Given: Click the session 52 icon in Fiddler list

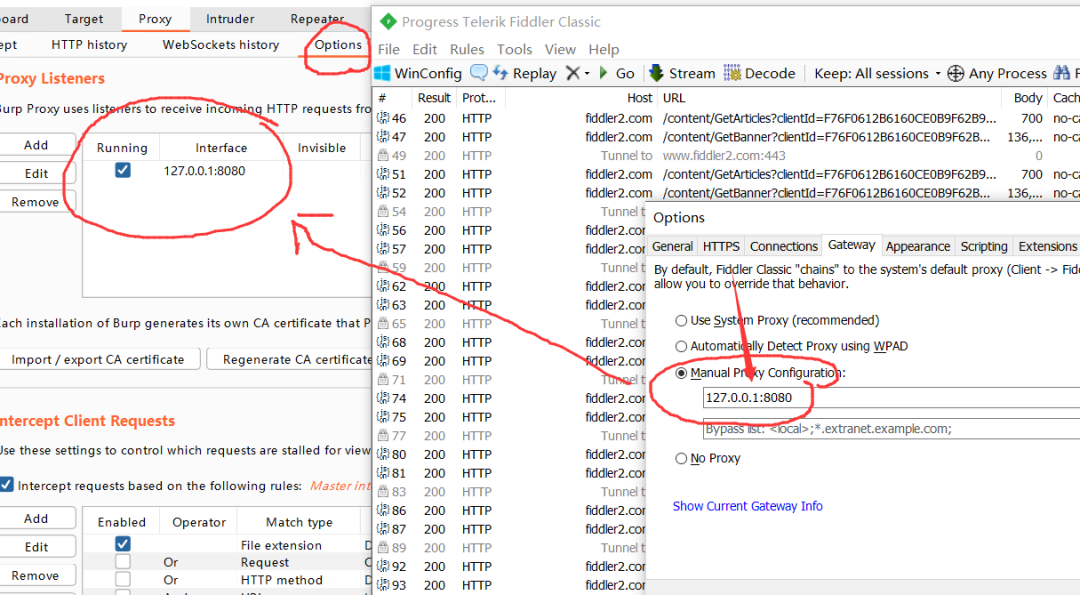Looking at the screenshot, I should point(383,193).
